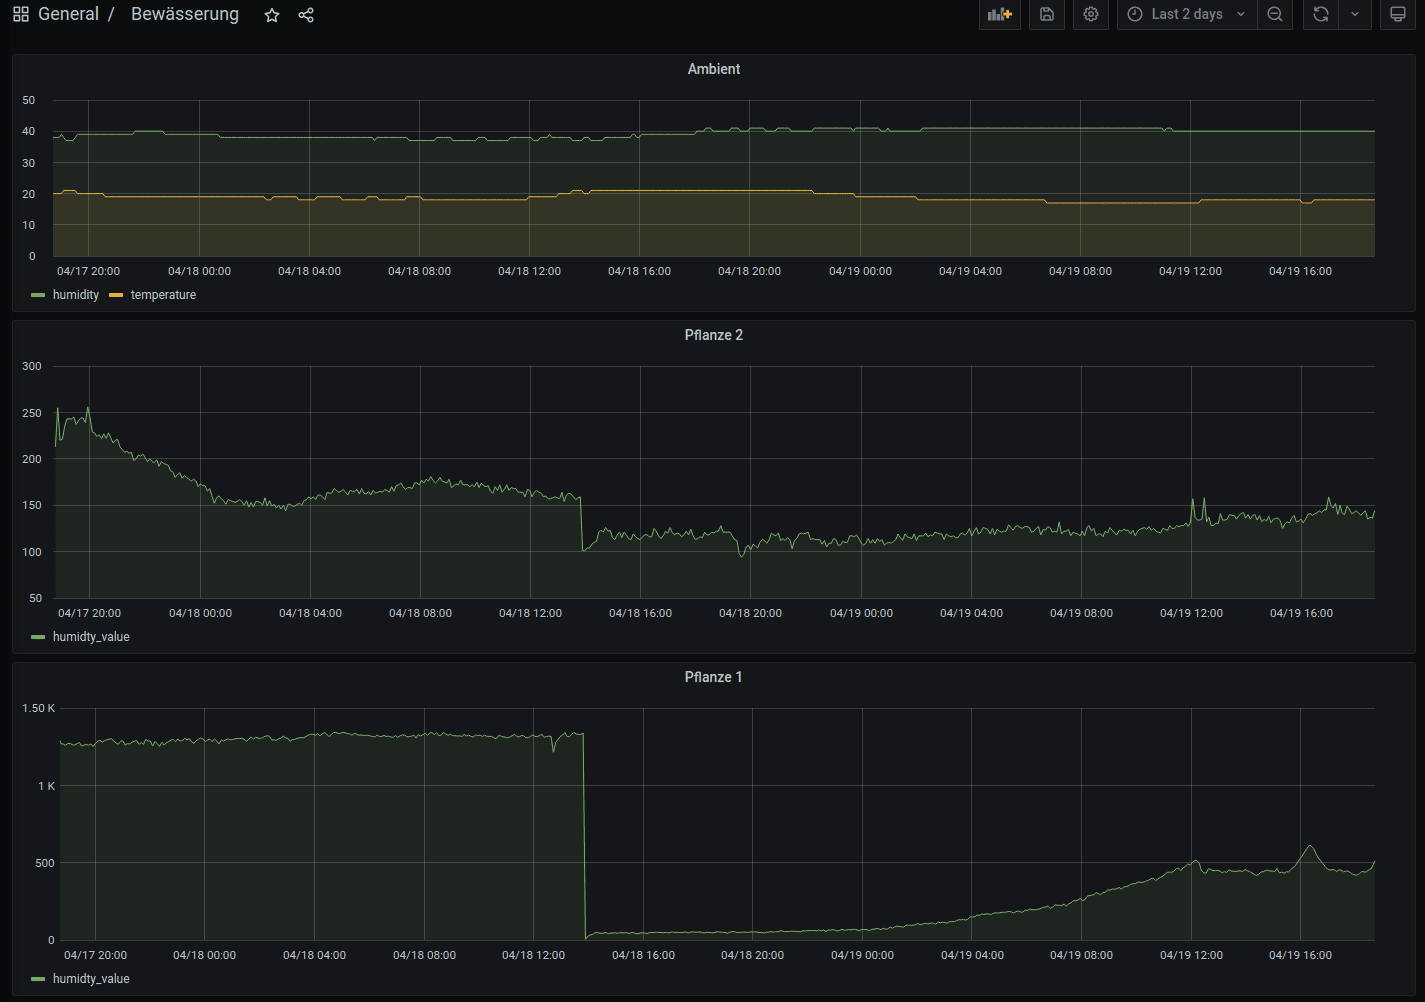This screenshot has width=1425, height=1002.
Task: Change the green humidity legend color swatch
Action: [38, 295]
